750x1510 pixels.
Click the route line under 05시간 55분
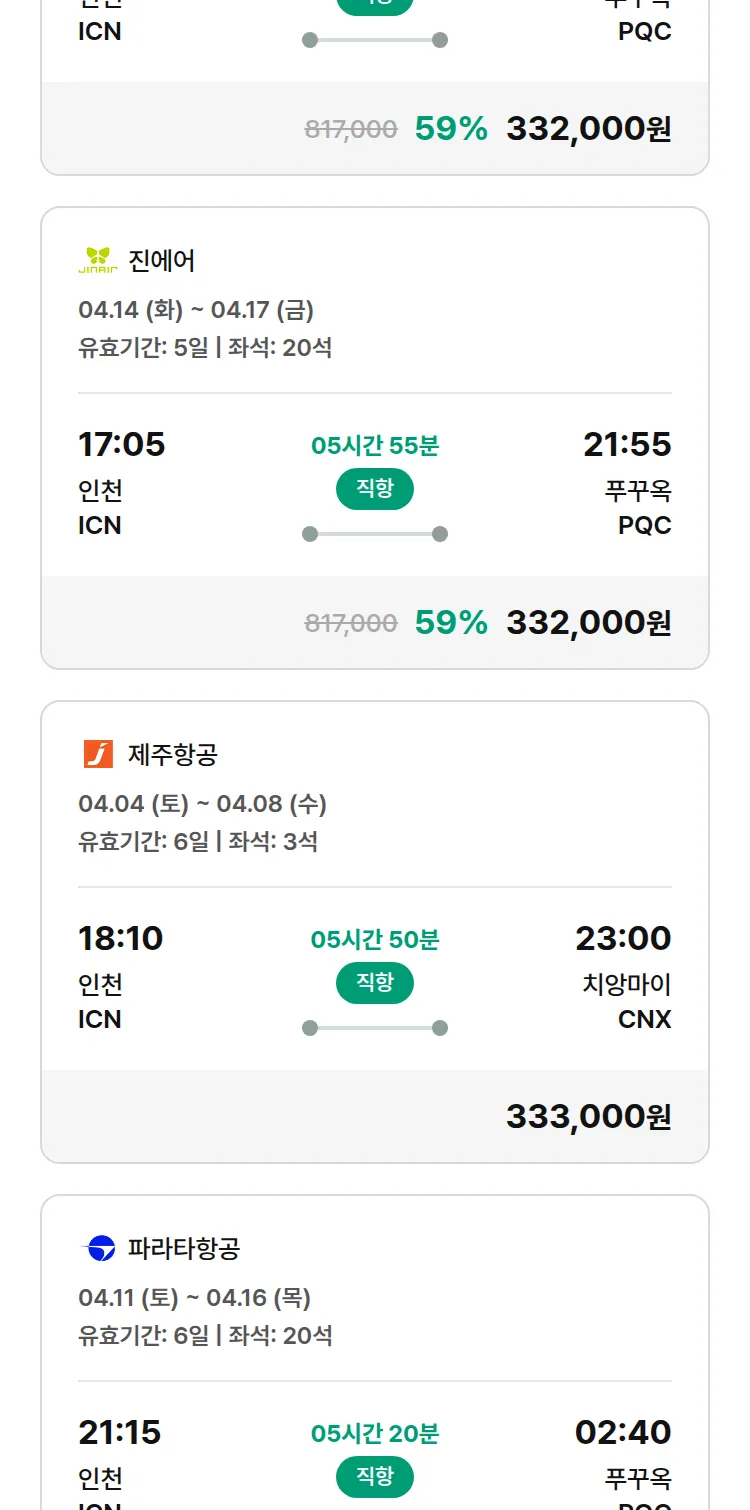[x=375, y=534]
